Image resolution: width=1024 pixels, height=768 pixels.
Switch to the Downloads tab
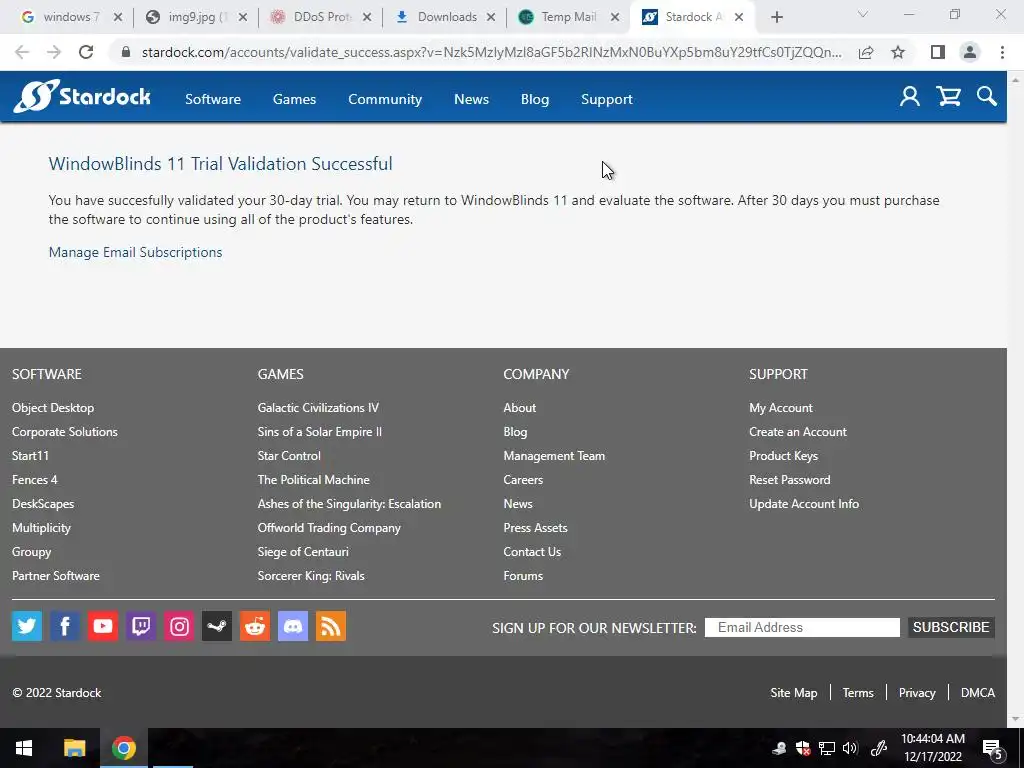pyautogui.click(x=447, y=17)
